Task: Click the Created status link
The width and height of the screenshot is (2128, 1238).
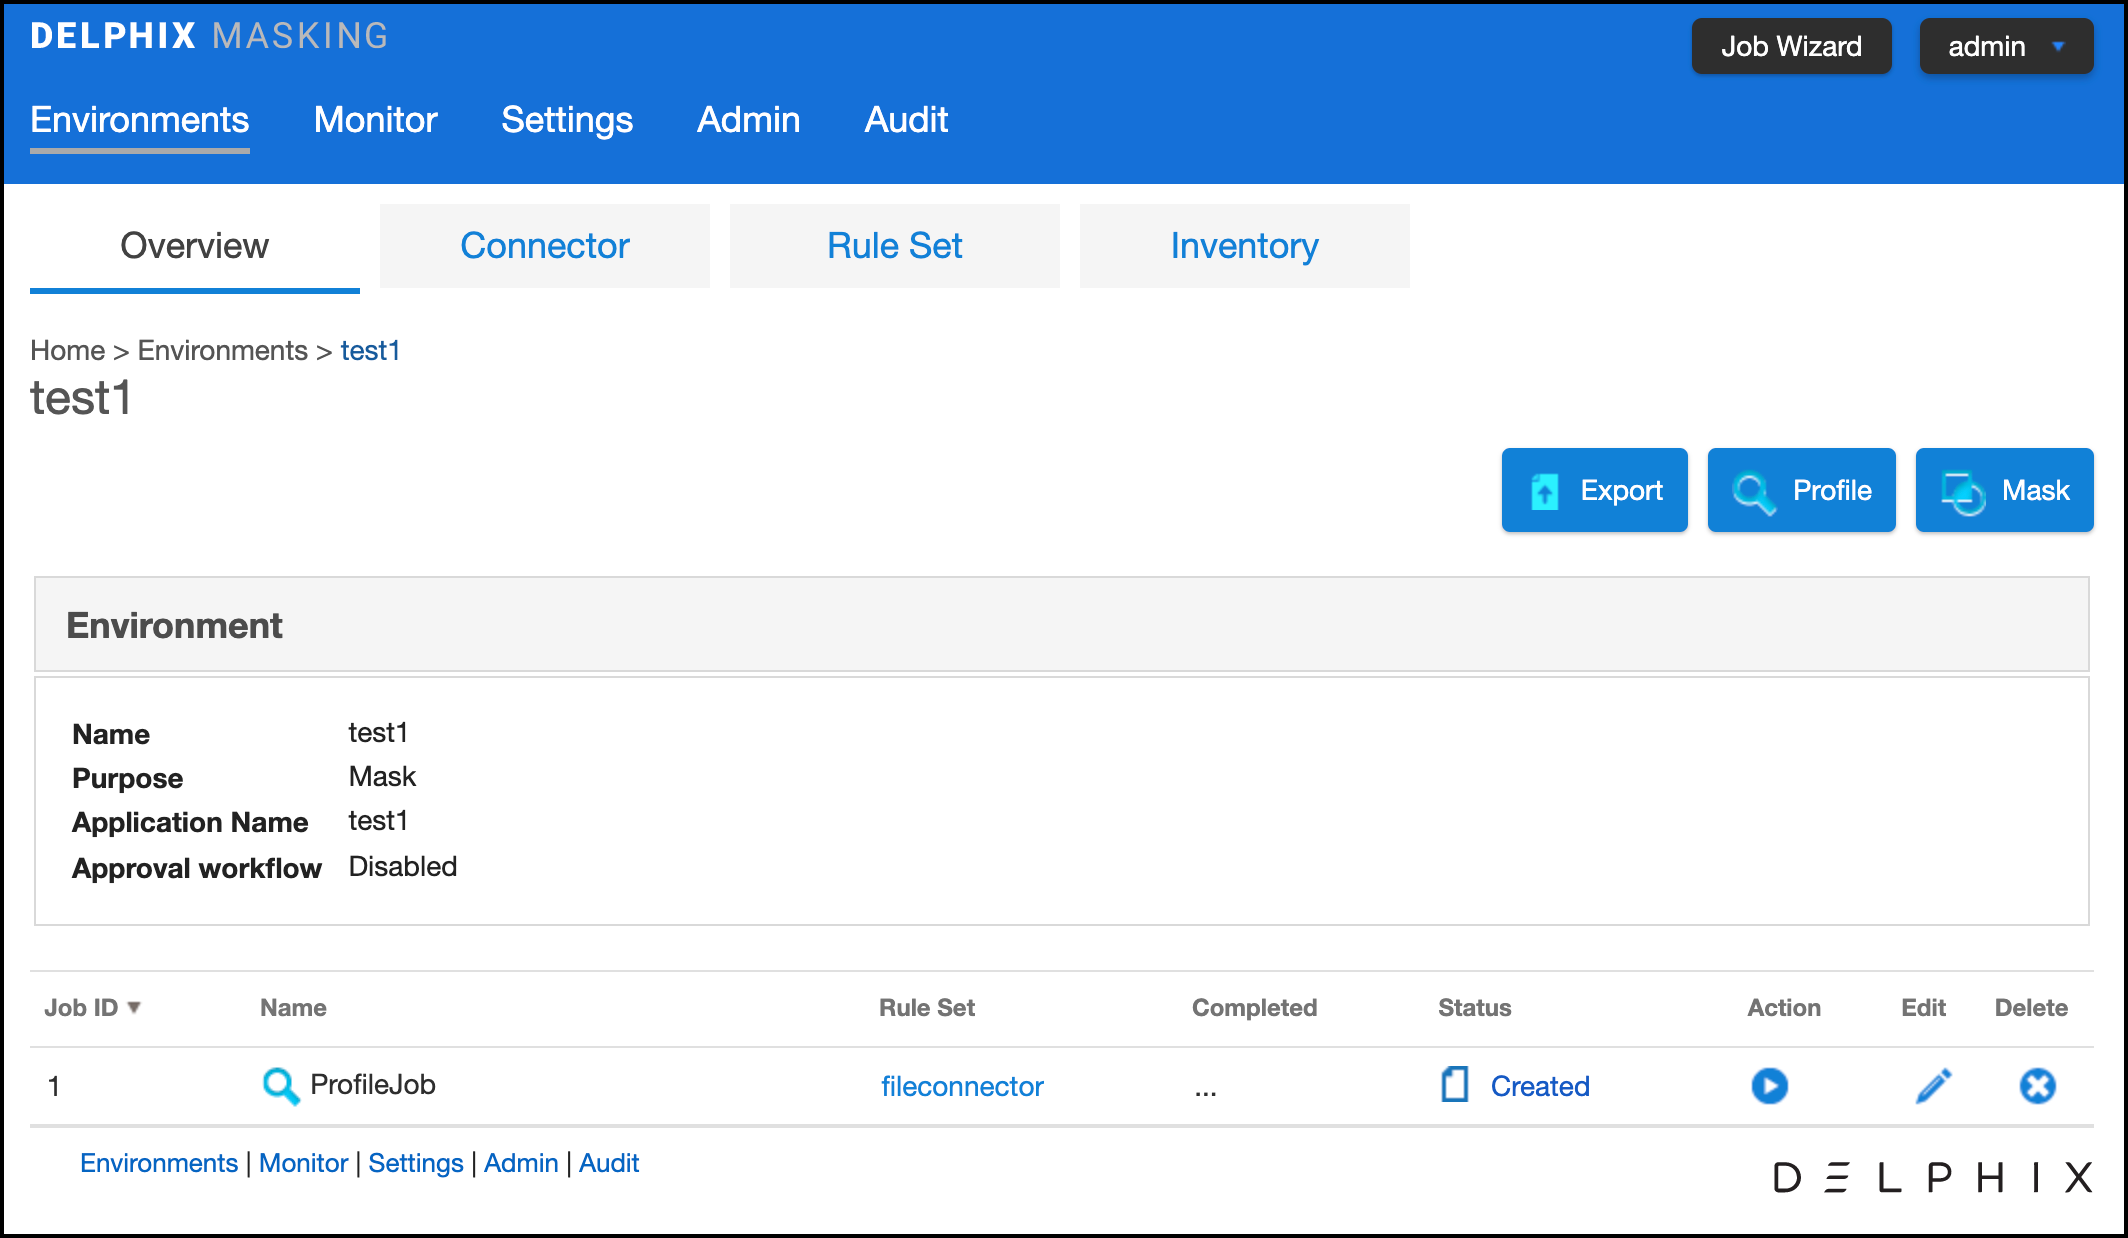Action: pyautogui.click(x=1539, y=1087)
